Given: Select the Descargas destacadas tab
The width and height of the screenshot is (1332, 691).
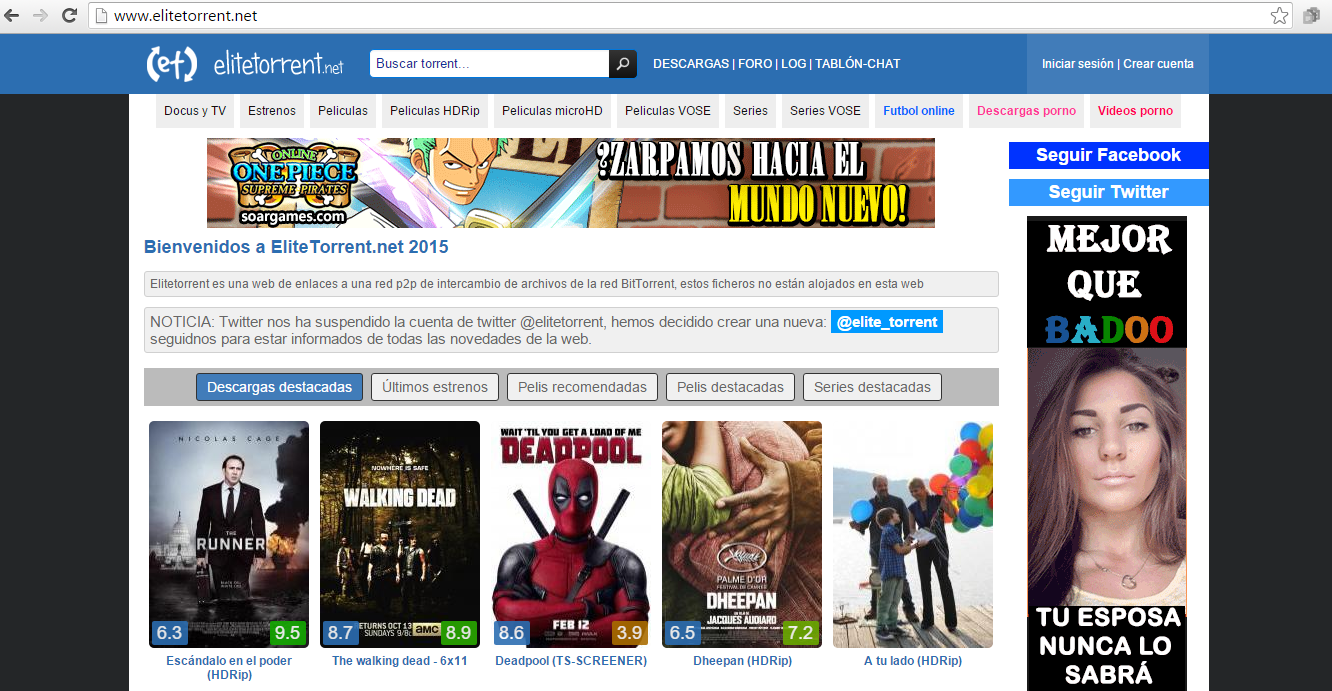Looking at the screenshot, I should [x=279, y=387].
